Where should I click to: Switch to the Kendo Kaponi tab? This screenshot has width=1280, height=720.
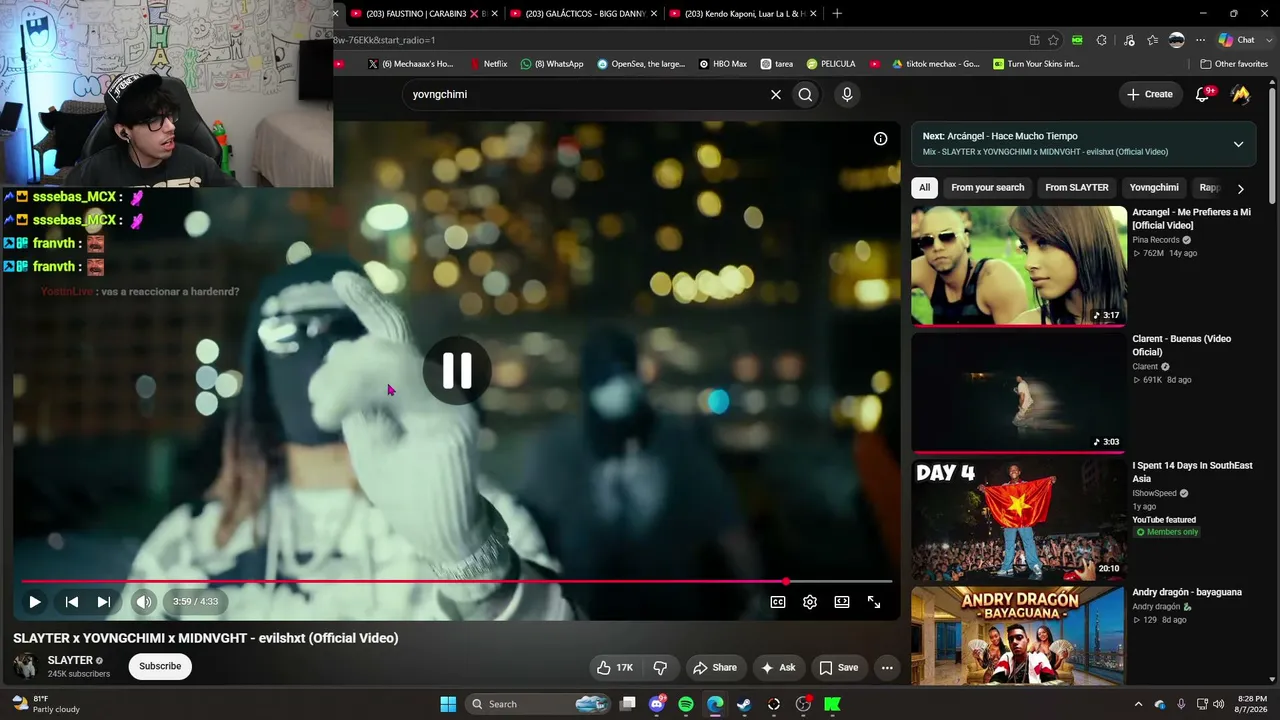tap(742, 14)
